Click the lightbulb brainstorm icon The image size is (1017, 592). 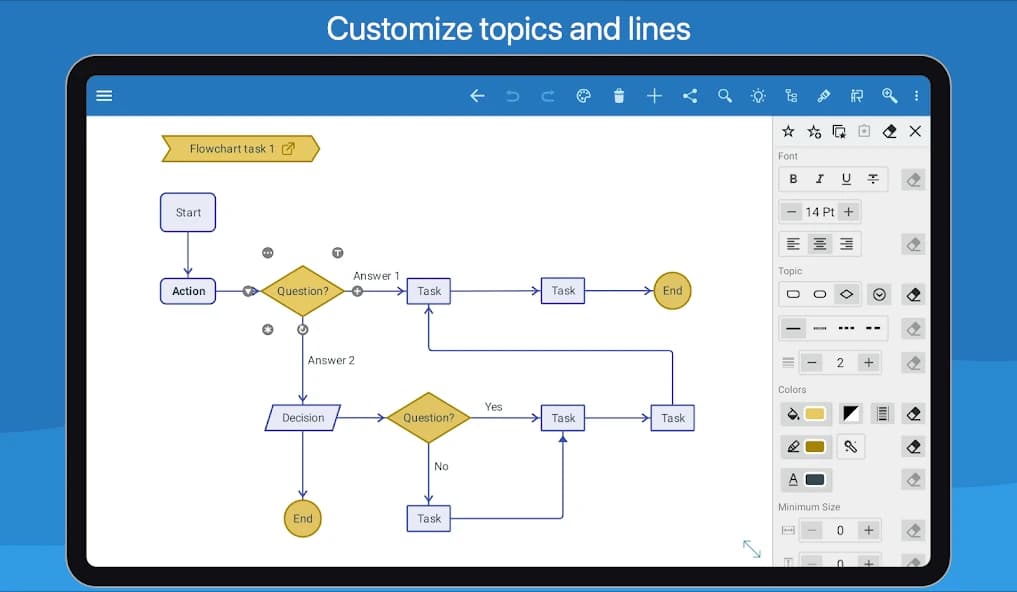click(x=757, y=95)
